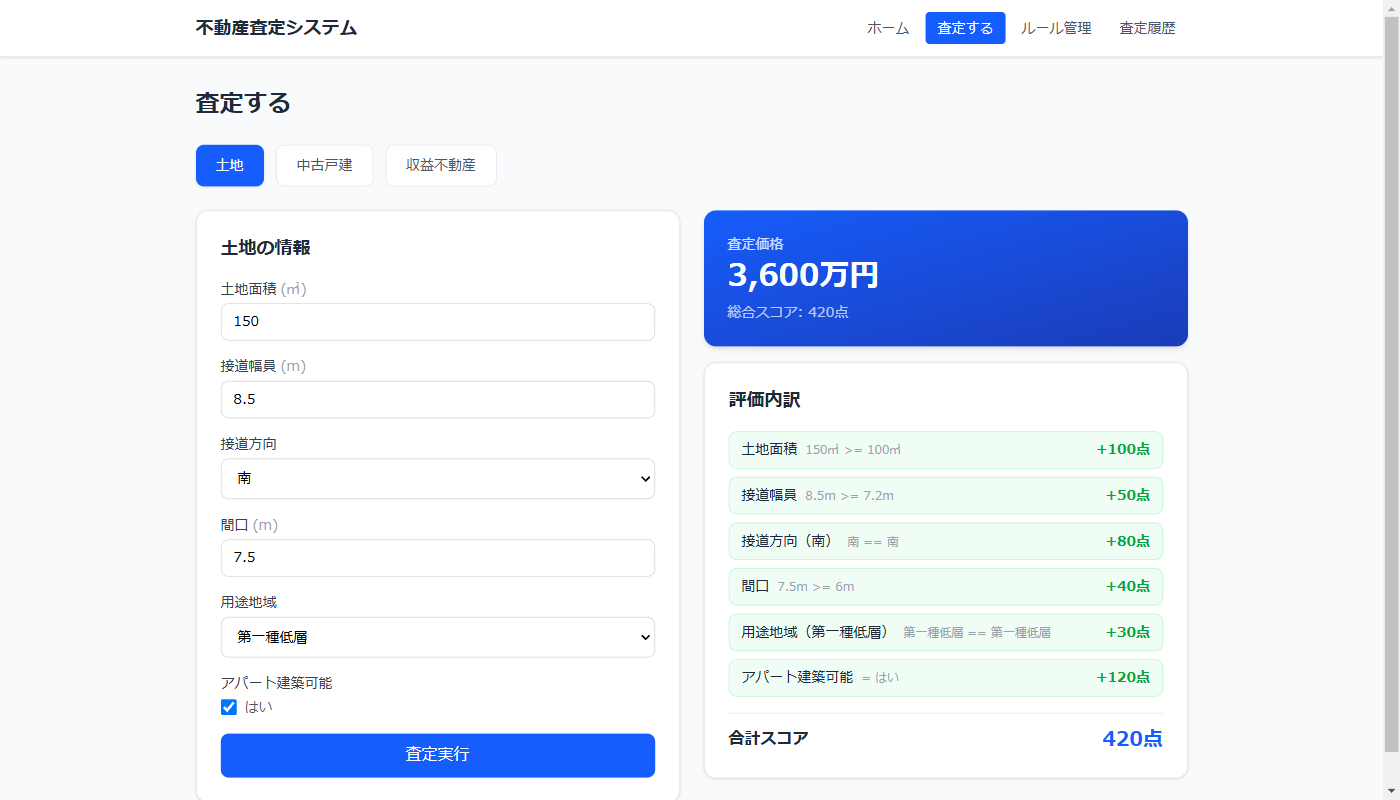The image size is (1400, 800).
Task: Click the 接道方向（南） +80点 row
Action: coord(946,541)
